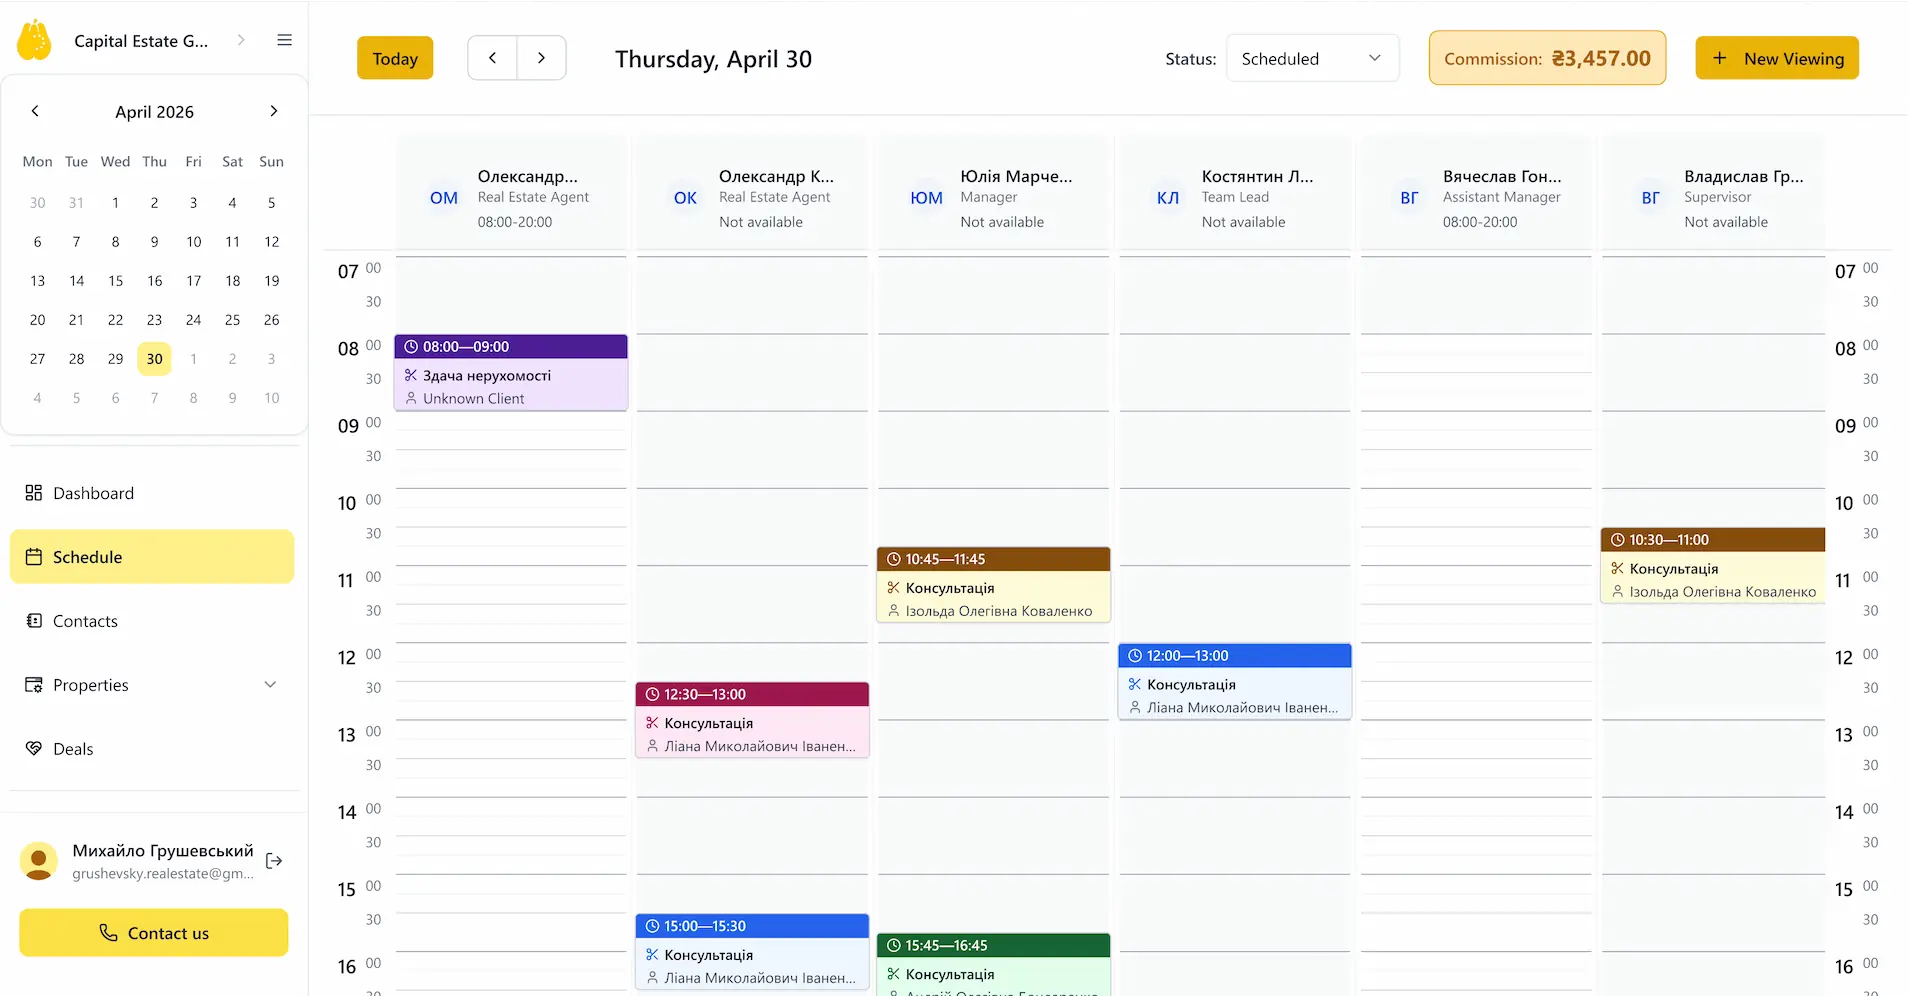The height and width of the screenshot is (996, 1910).
Task: Open the 15:00—15:30 Консультація appointment
Action: [x=752, y=952]
